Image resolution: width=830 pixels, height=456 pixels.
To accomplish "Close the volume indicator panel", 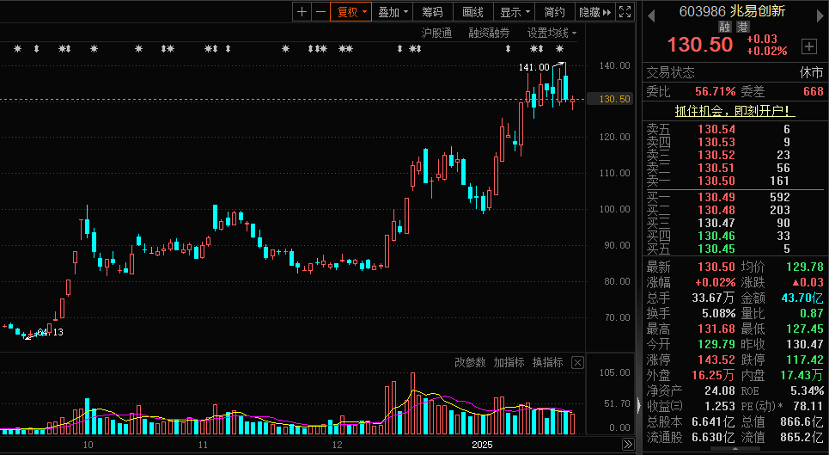I will click(578, 362).
